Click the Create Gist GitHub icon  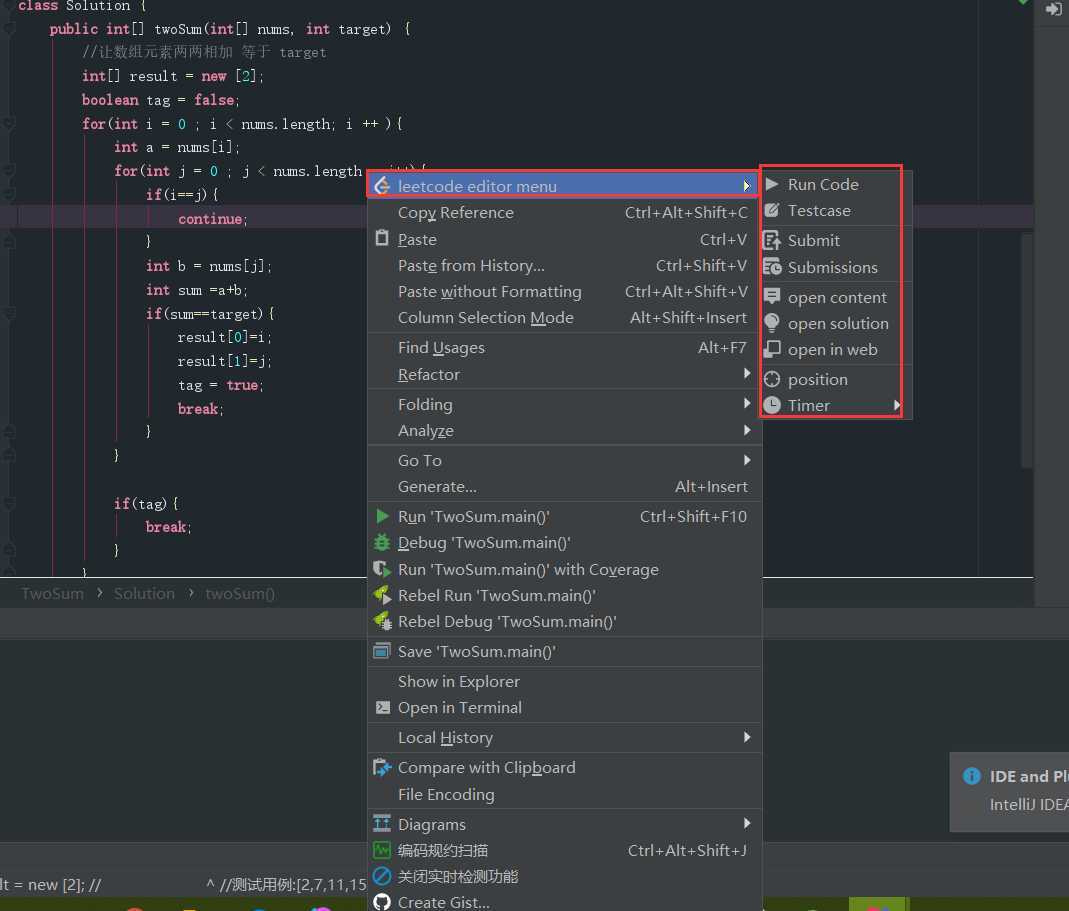pyautogui.click(x=382, y=902)
